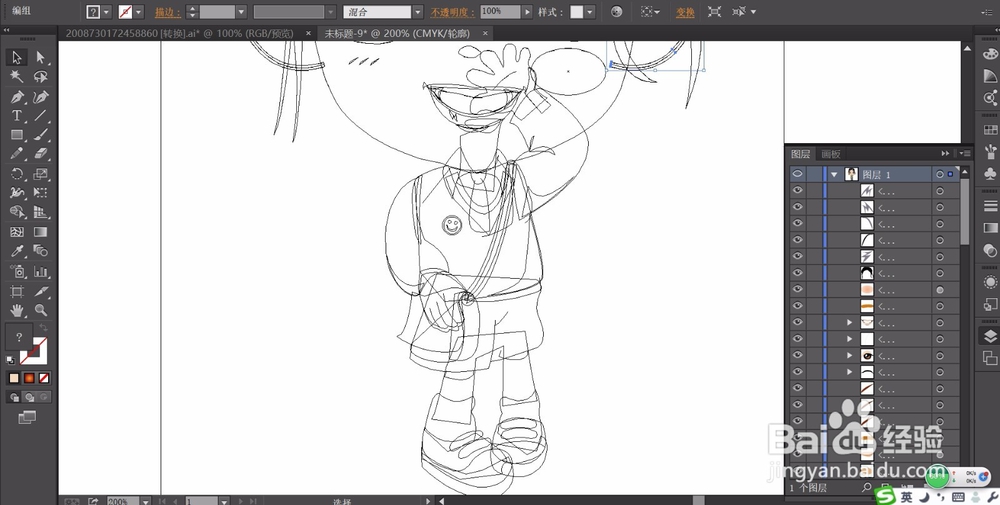
Task: Click target circle of blush sublayer
Action: pos(939,289)
